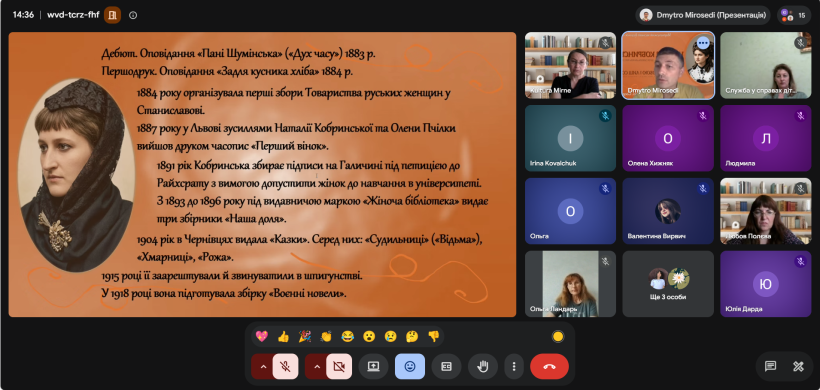Click muted mic icon on Людмила tile
This screenshot has width=820, height=390.
(801, 116)
